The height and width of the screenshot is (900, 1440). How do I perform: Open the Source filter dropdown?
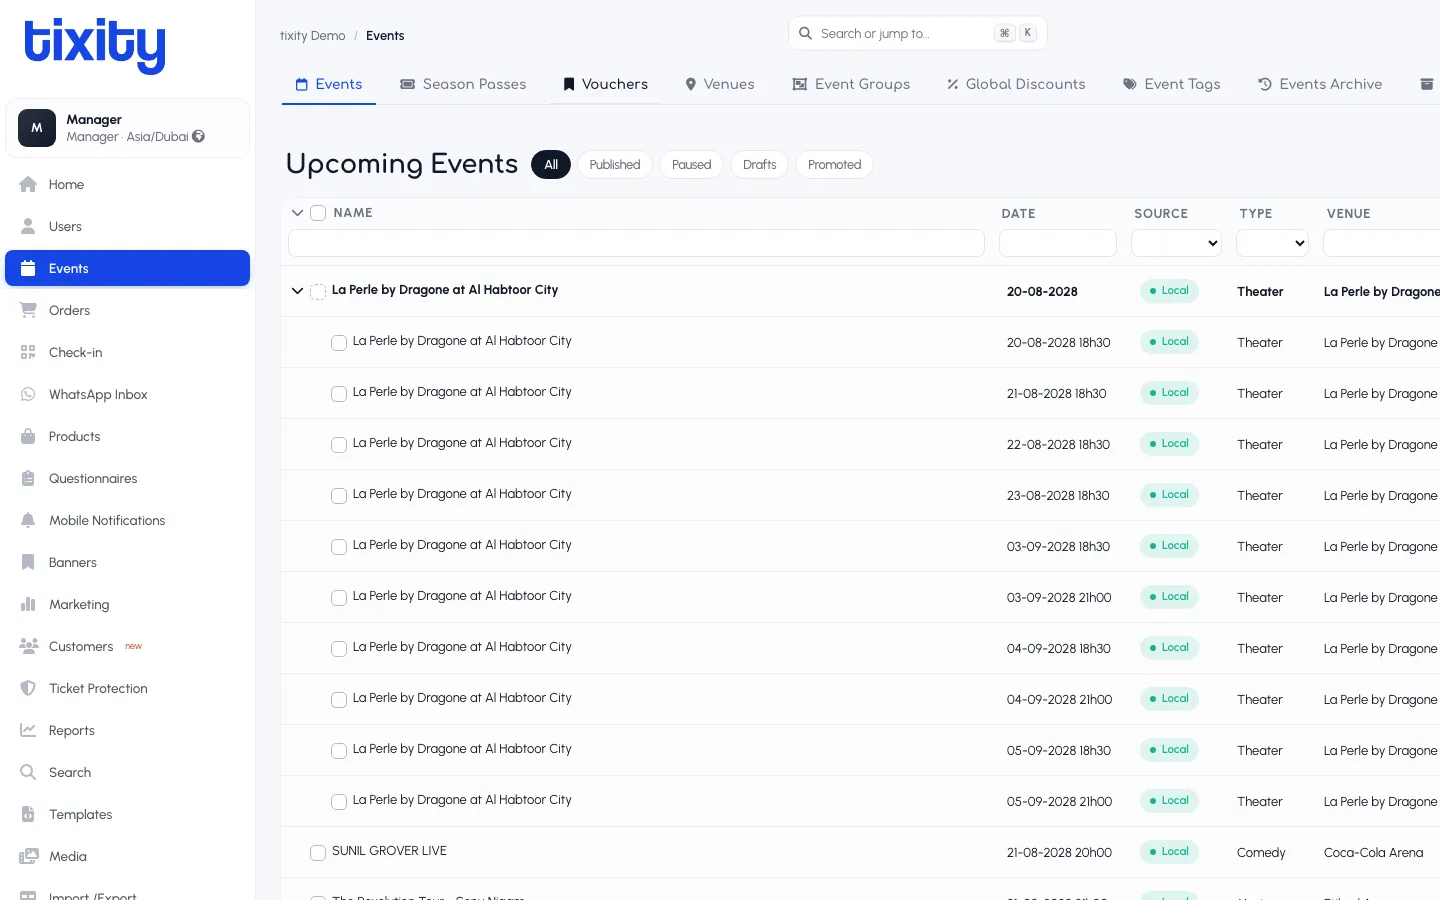pyautogui.click(x=1176, y=243)
